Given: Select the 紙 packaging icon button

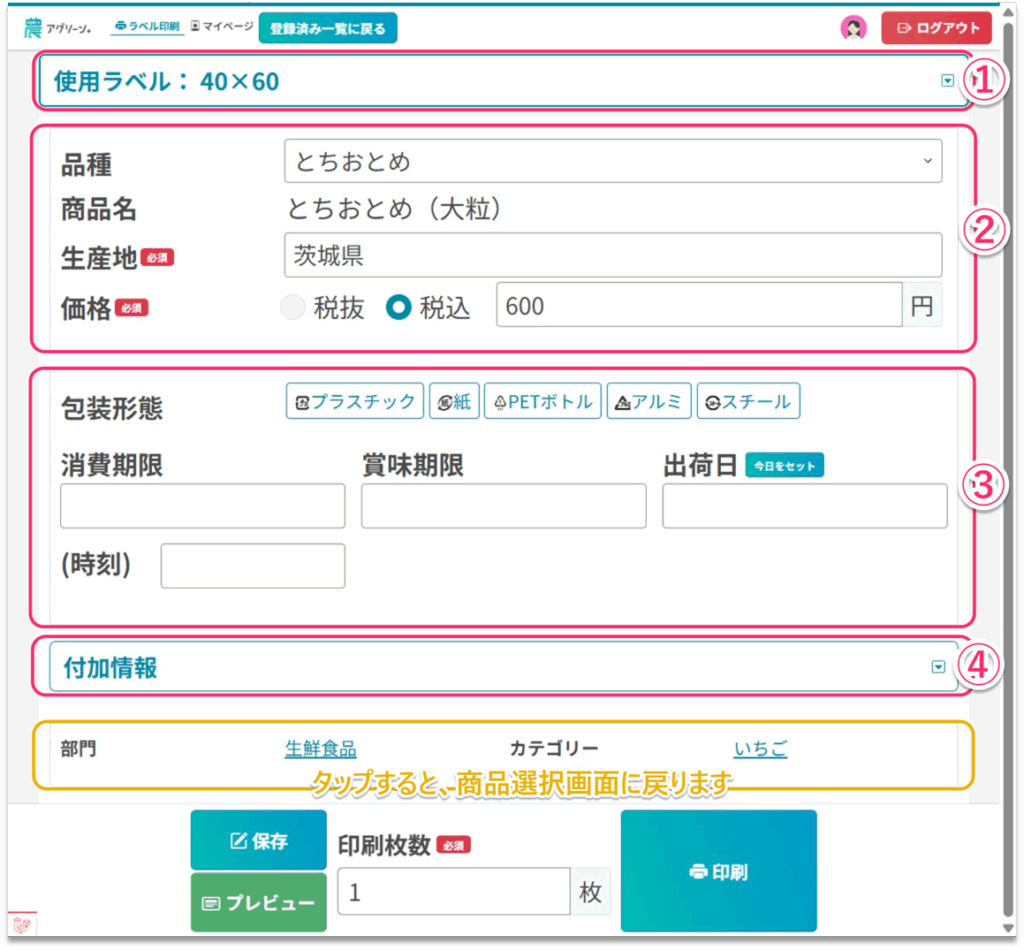Looking at the screenshot, I should tap(454, 402).
